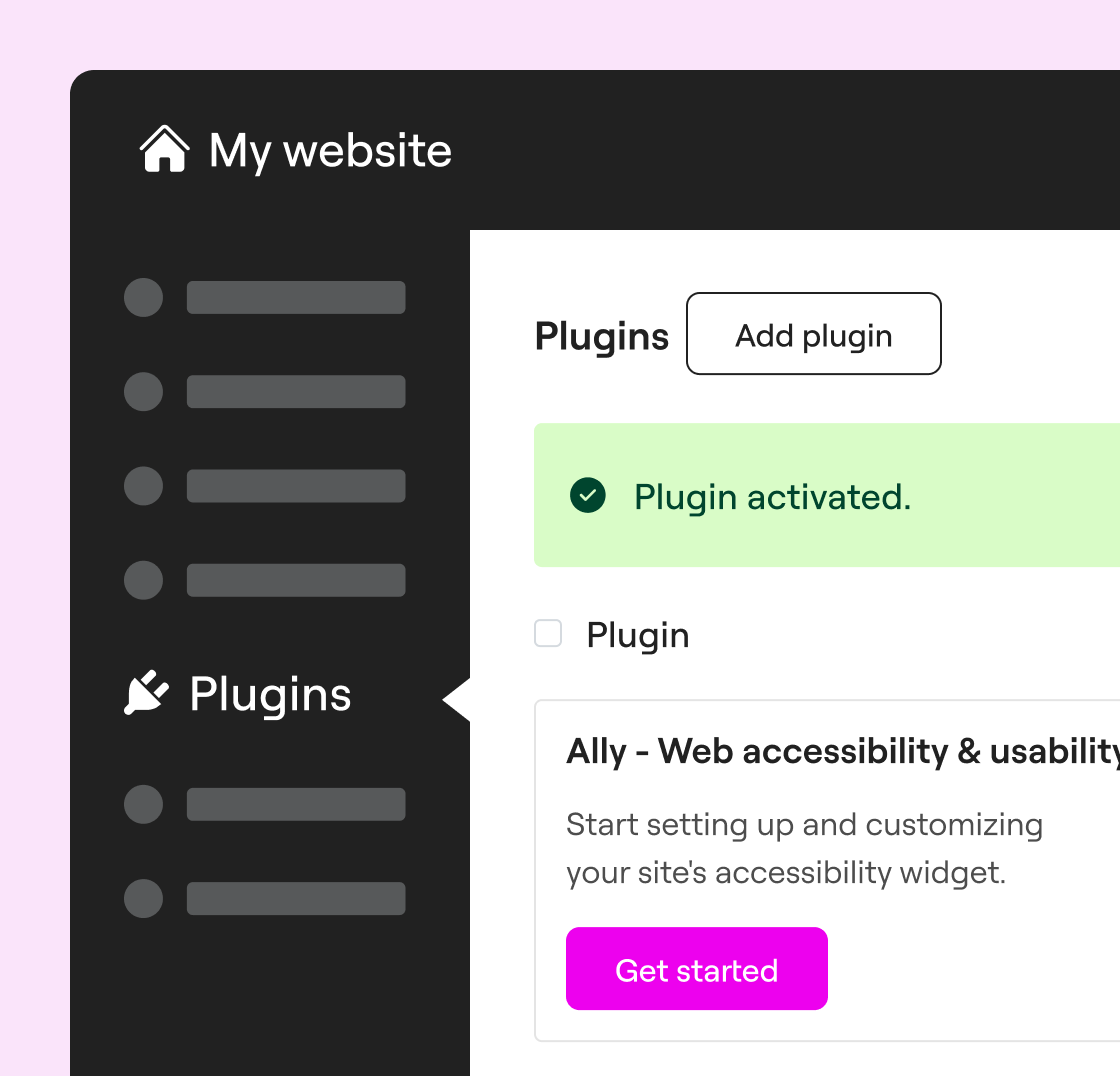1120x1076 pixels.
Task: Click the second gray circle icon in the sidebar
Action: coord(143,392)
